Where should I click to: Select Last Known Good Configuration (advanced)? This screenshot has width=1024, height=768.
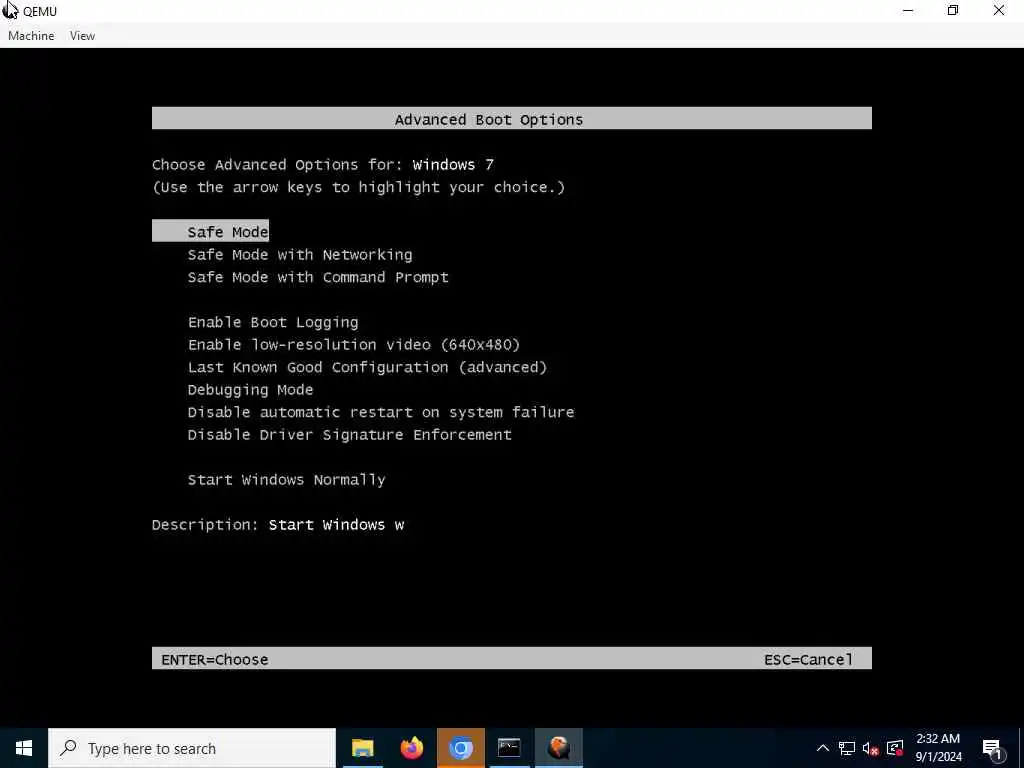pos(367,367)
